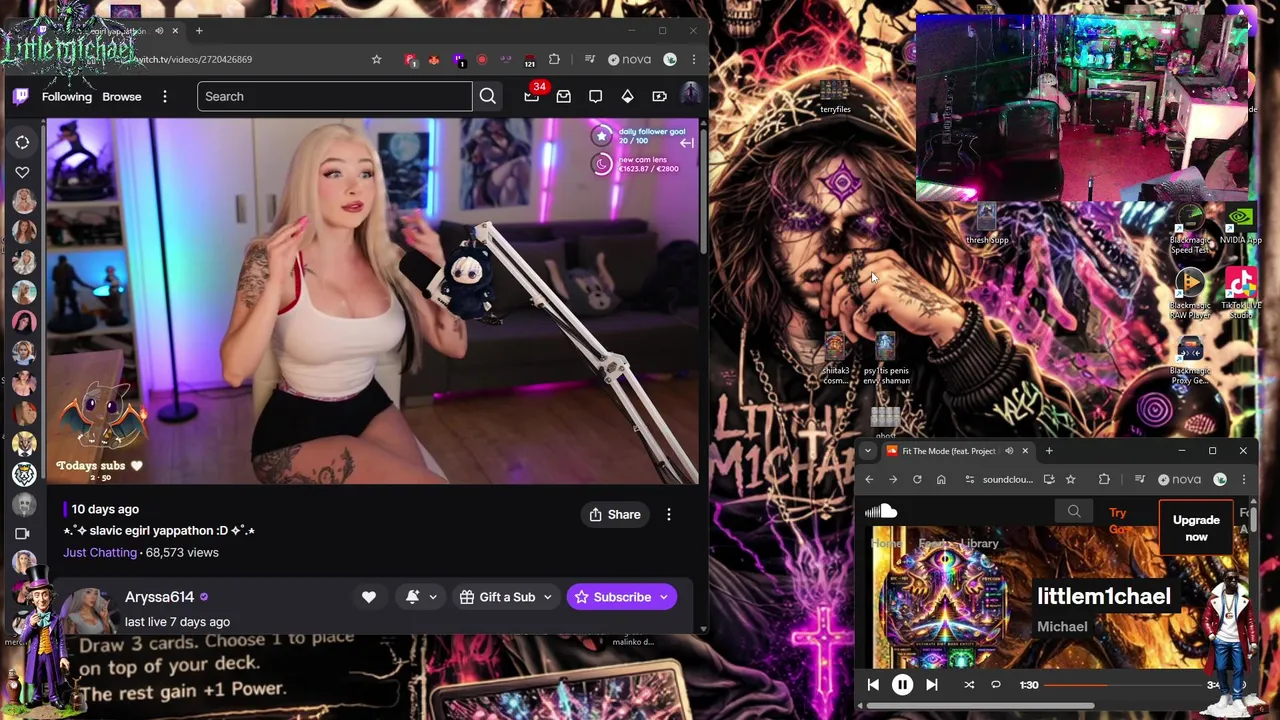Open Chrome three-dot menu in SoundCloud window

pos(1243,480)
